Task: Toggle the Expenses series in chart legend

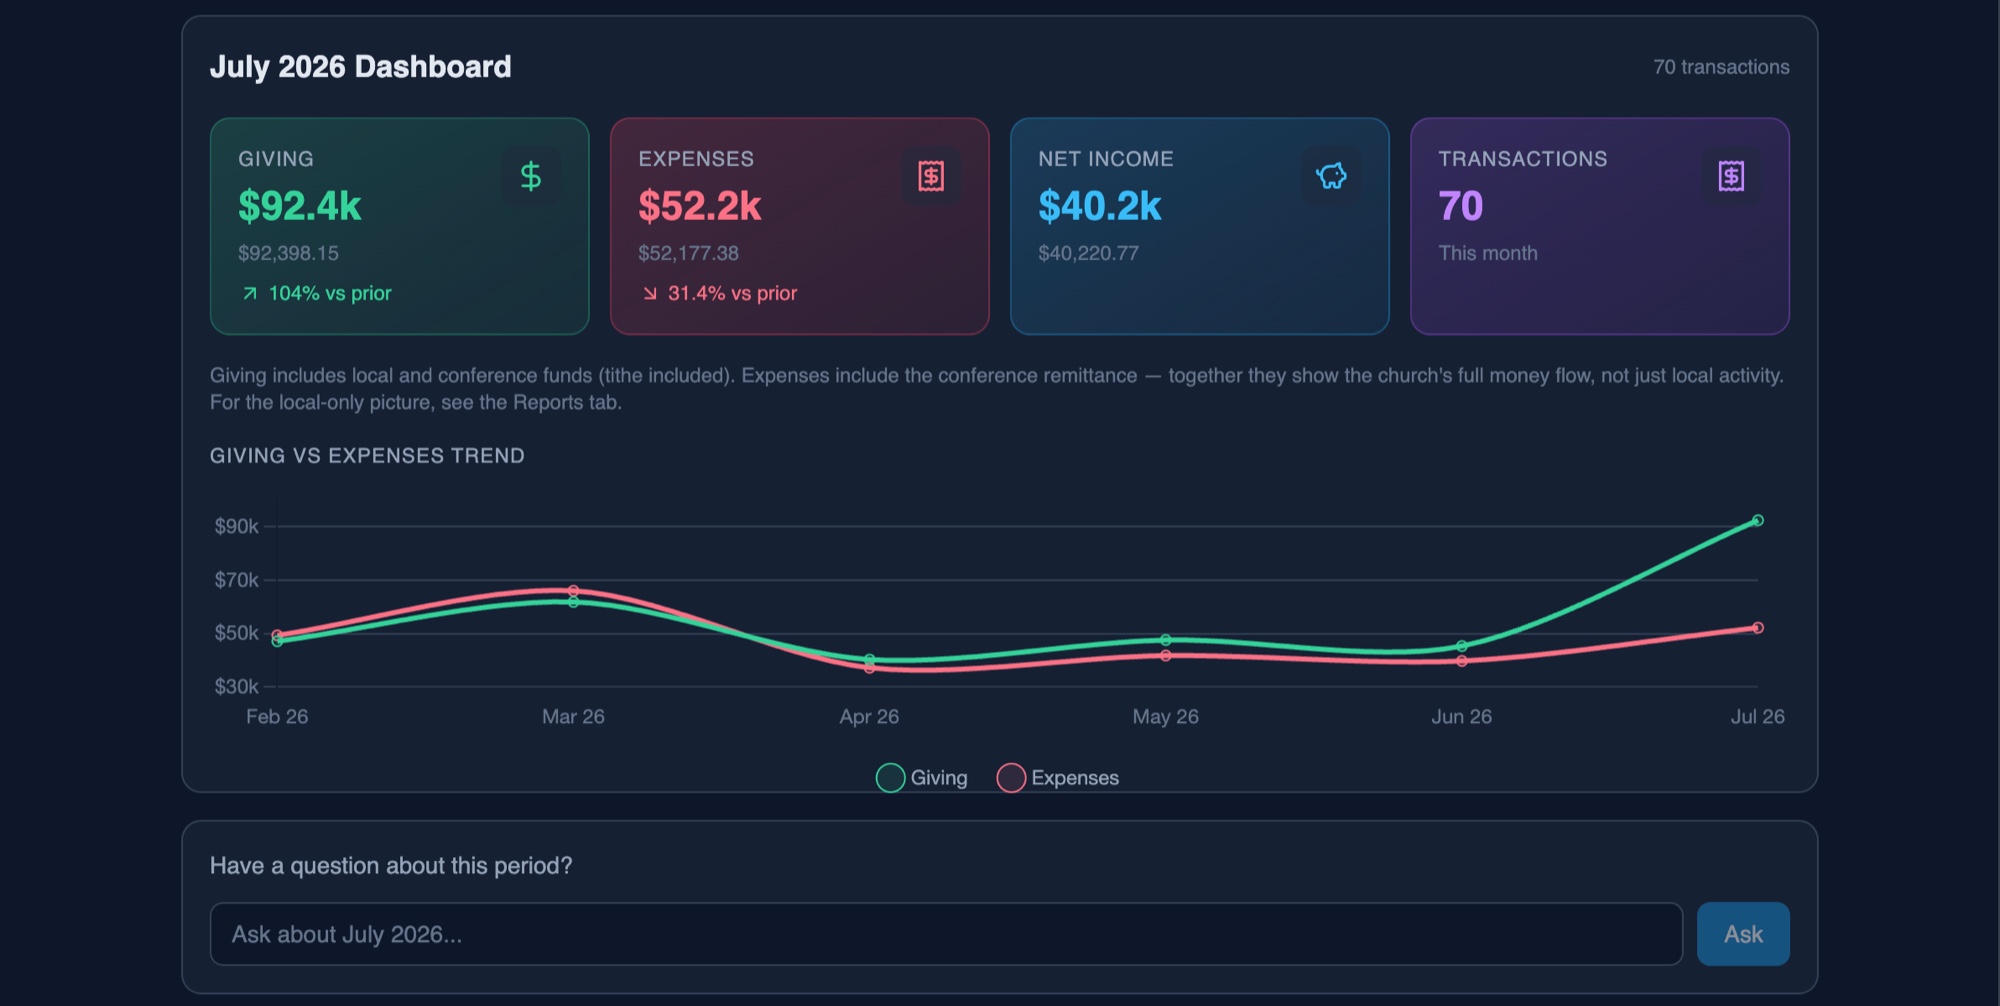Action: coord(1058,778)
